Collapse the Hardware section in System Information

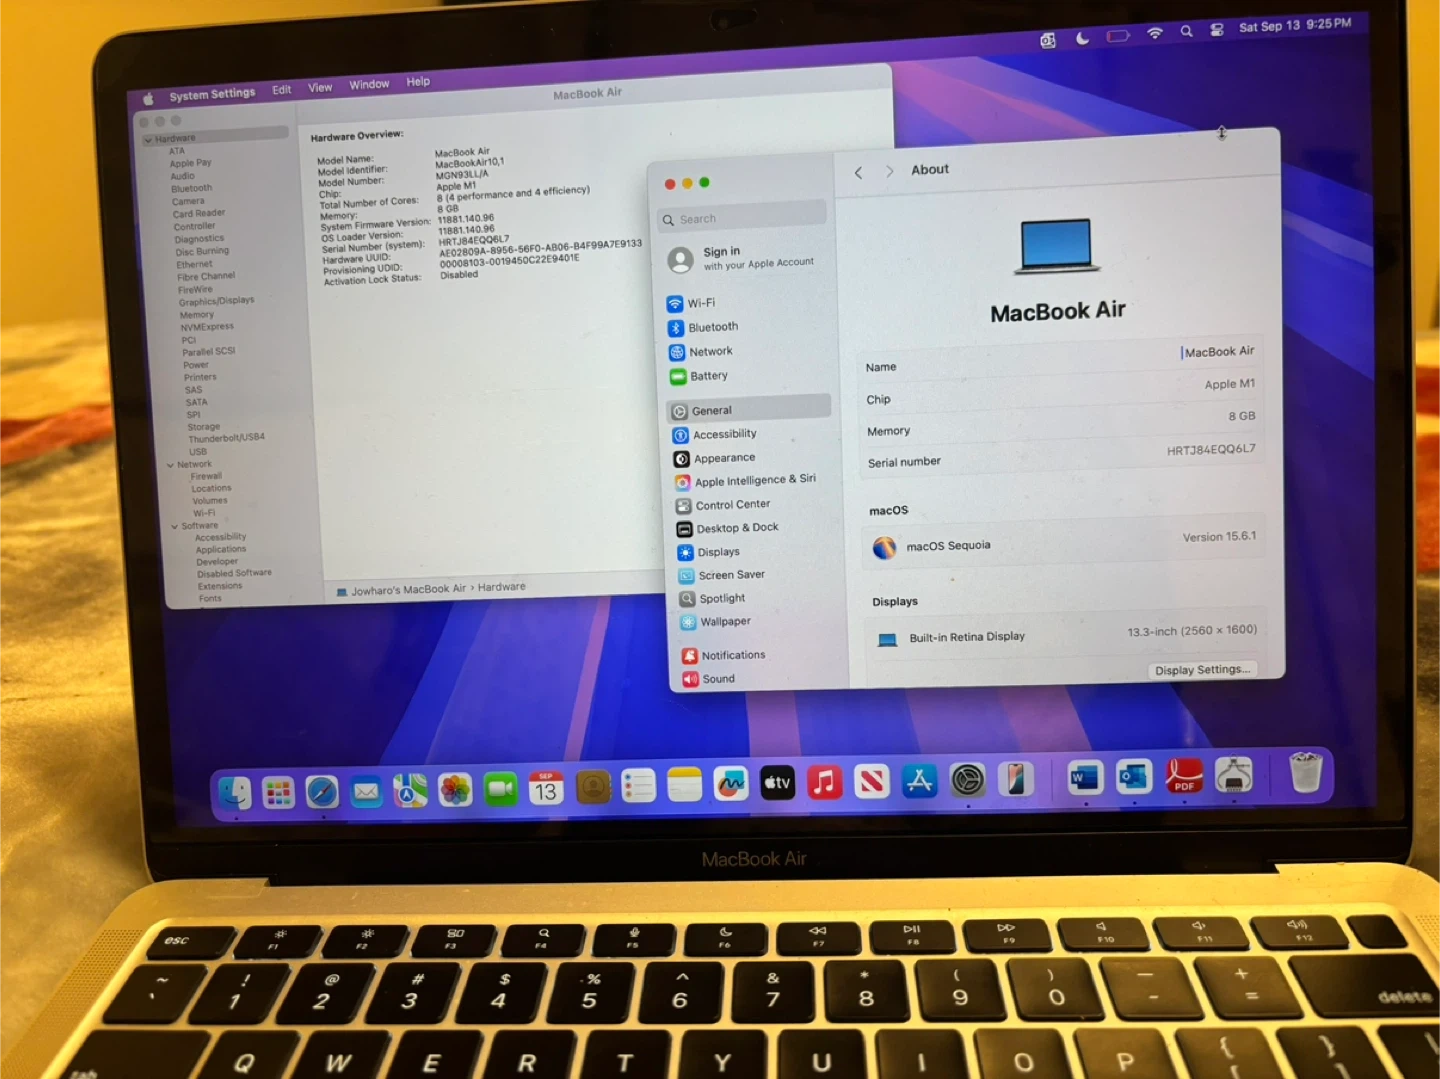pos(148,140)
